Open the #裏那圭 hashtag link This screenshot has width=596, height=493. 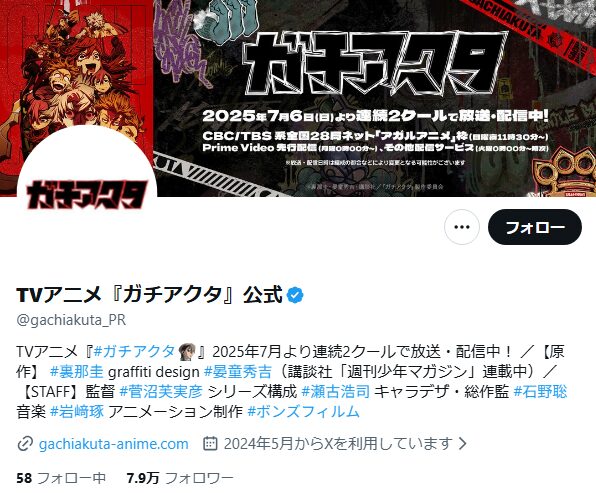(76, 372)
